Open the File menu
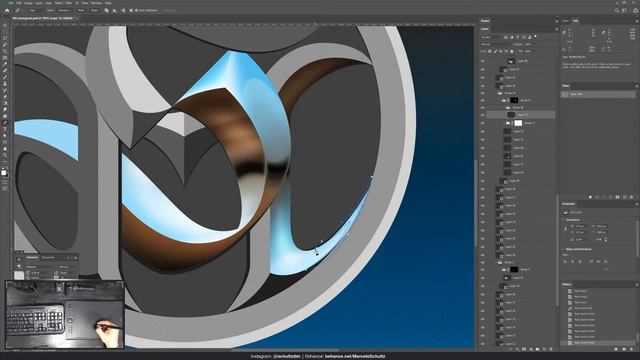 click(11, 3)
